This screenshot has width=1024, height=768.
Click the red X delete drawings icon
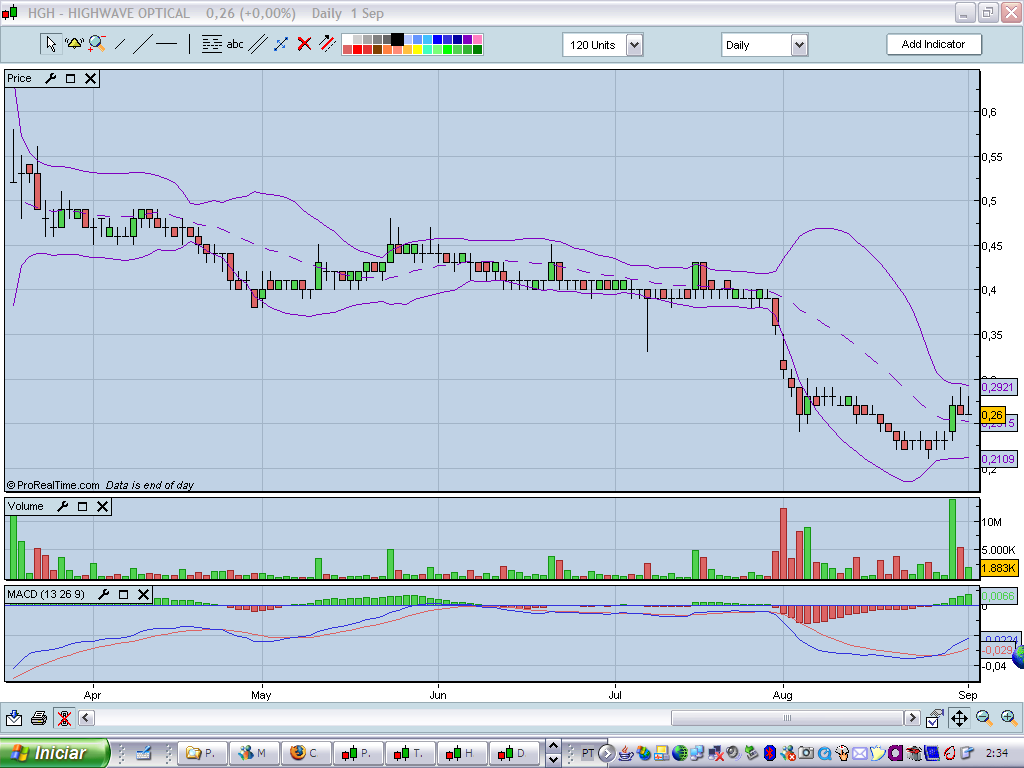303,44
